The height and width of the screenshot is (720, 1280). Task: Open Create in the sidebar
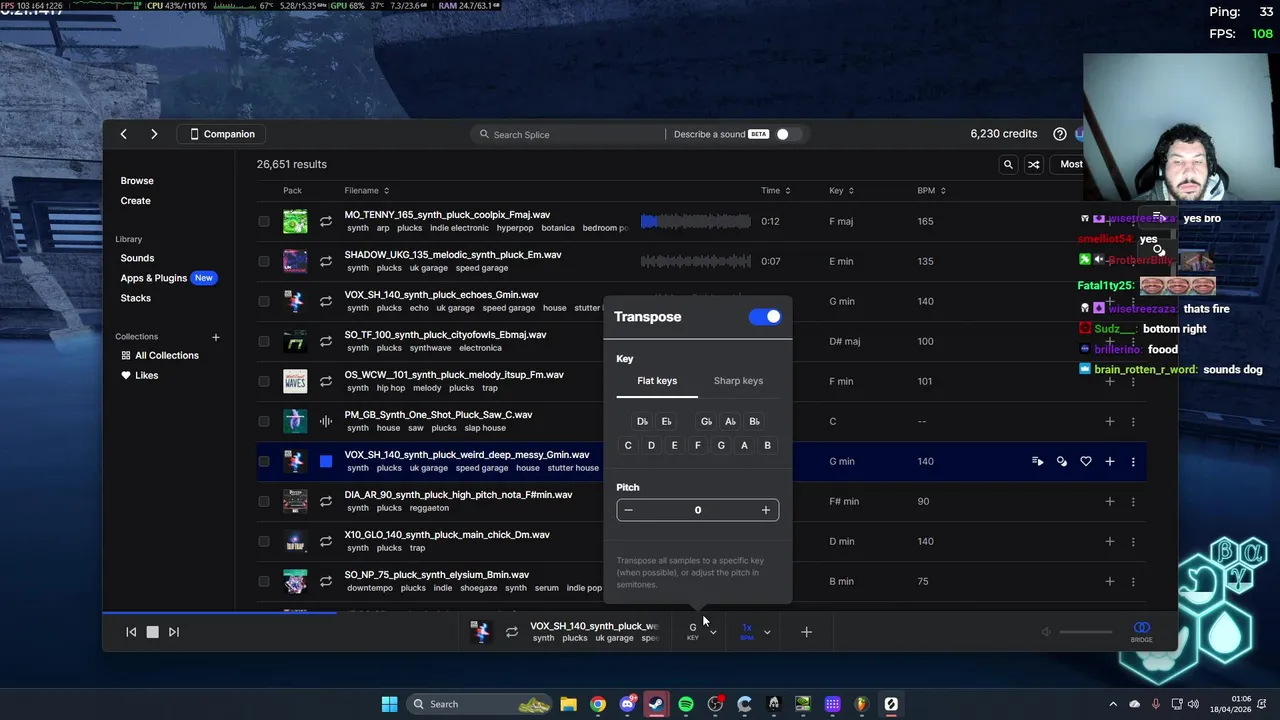136,201
